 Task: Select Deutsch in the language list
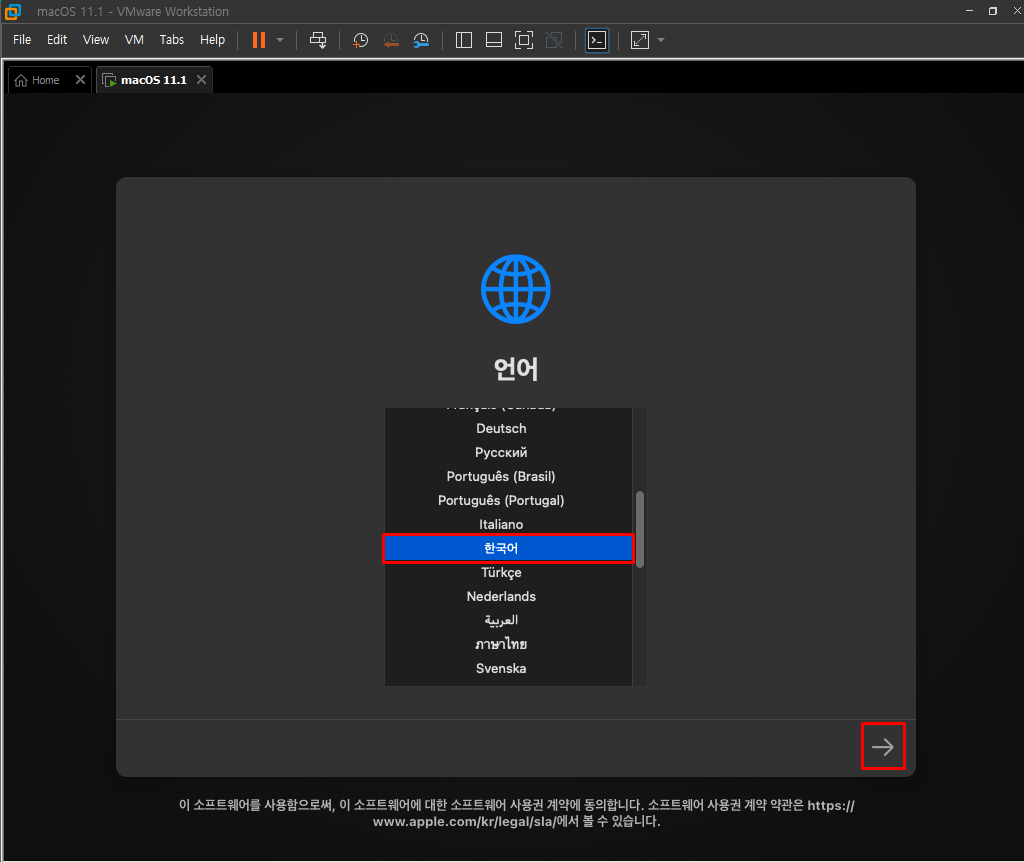tap(508, 428)
